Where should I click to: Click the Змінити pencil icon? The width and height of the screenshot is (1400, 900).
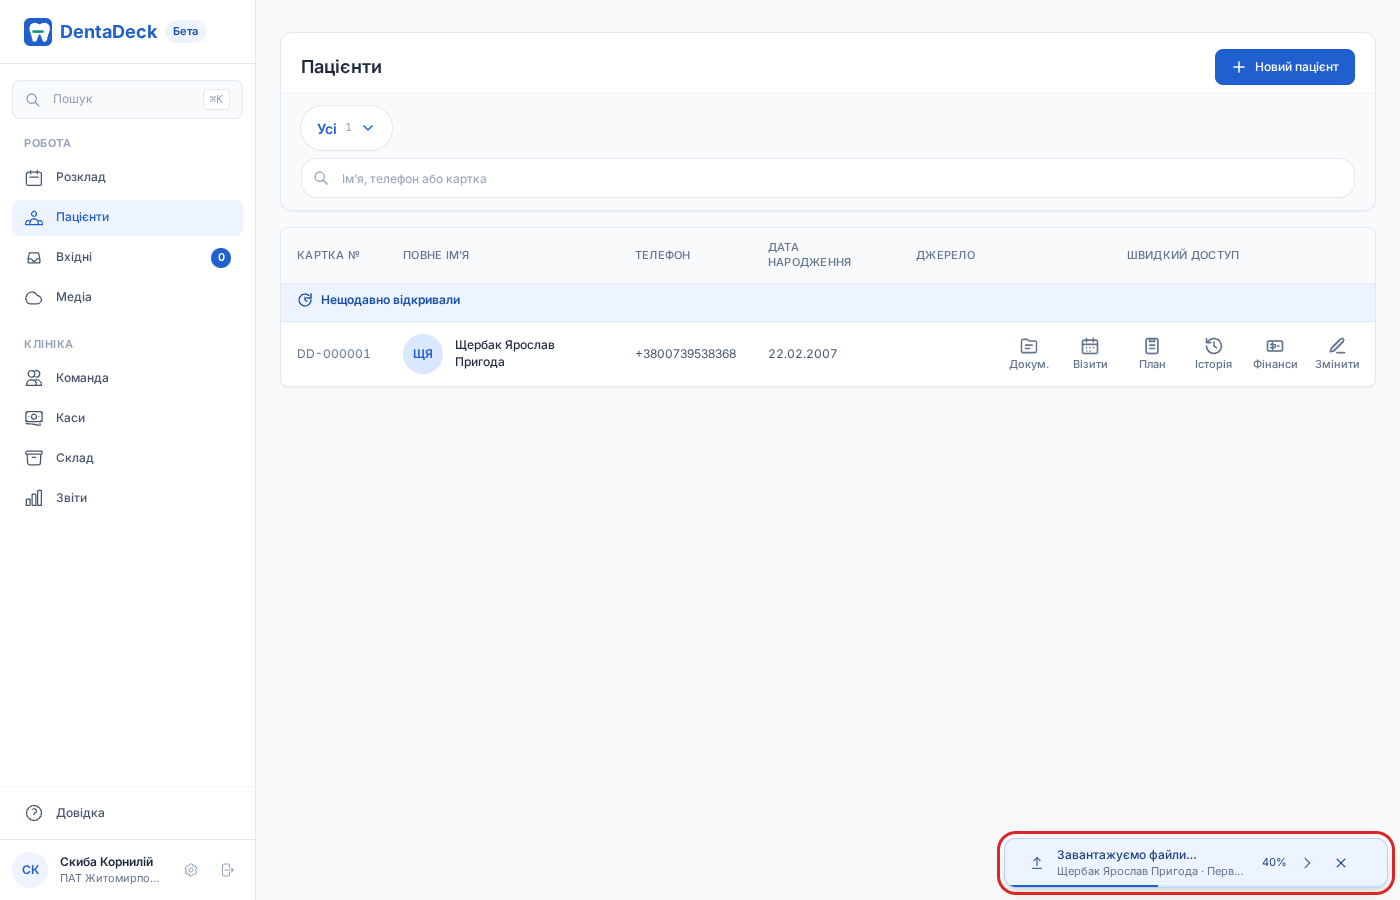(1337, 354)
